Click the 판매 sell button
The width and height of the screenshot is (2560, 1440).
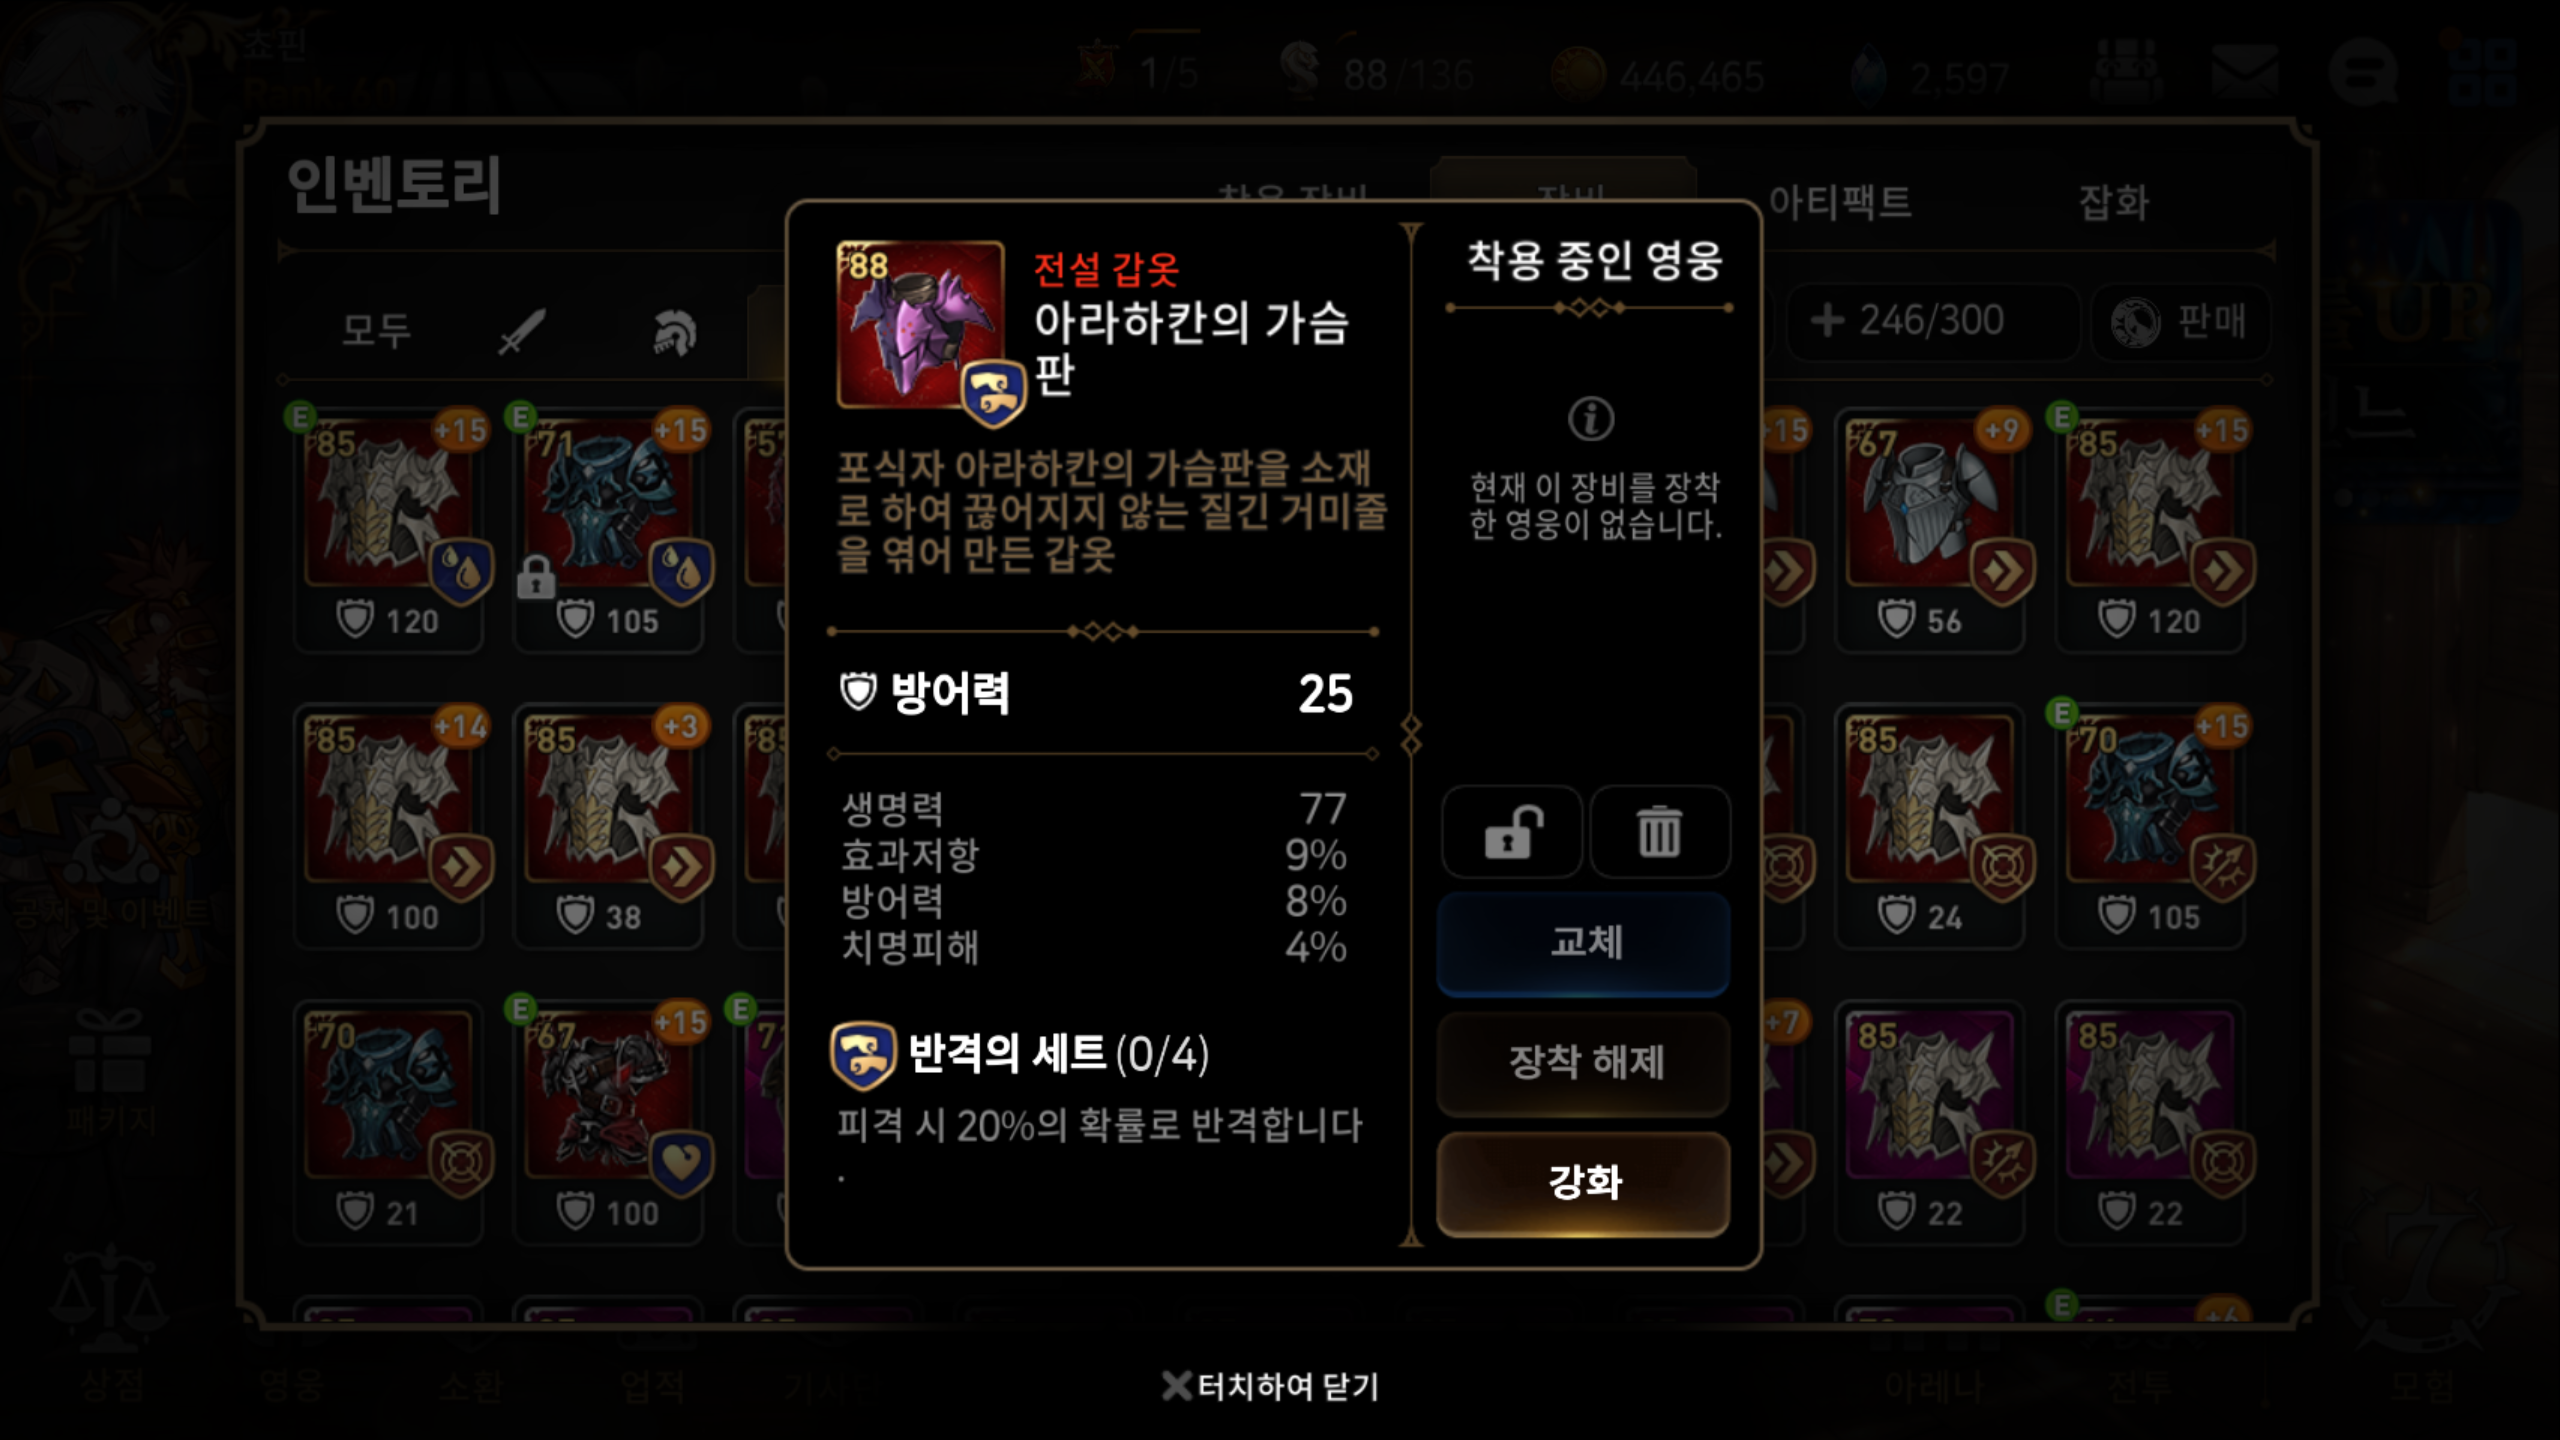pos(2180,322)
